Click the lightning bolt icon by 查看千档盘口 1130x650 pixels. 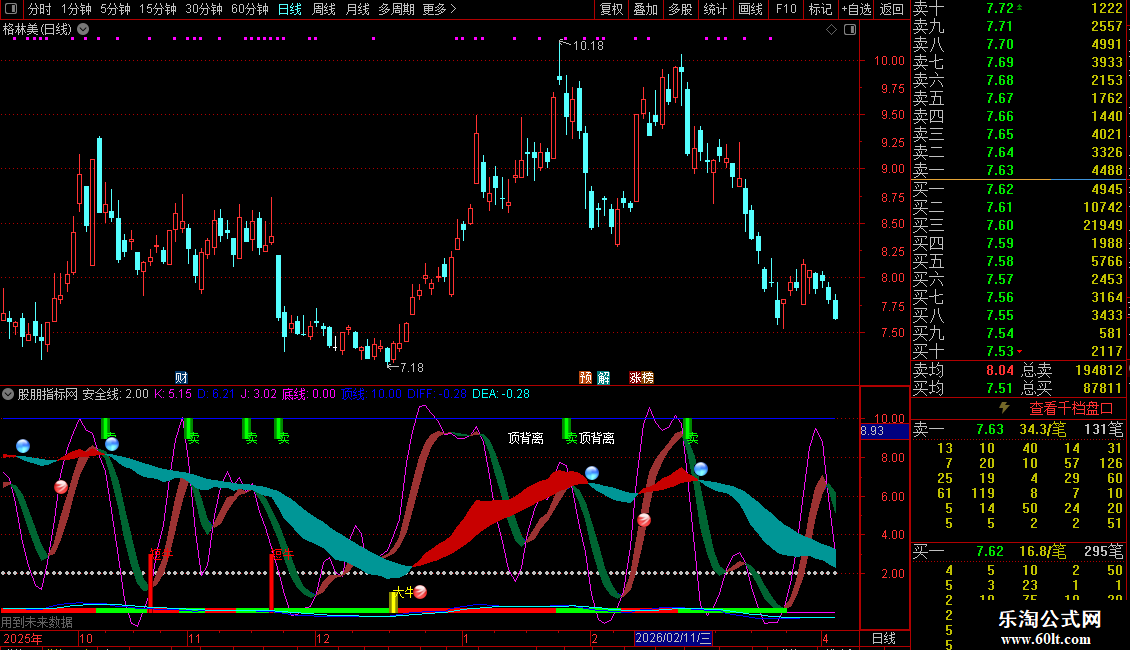coord(1005,408)
